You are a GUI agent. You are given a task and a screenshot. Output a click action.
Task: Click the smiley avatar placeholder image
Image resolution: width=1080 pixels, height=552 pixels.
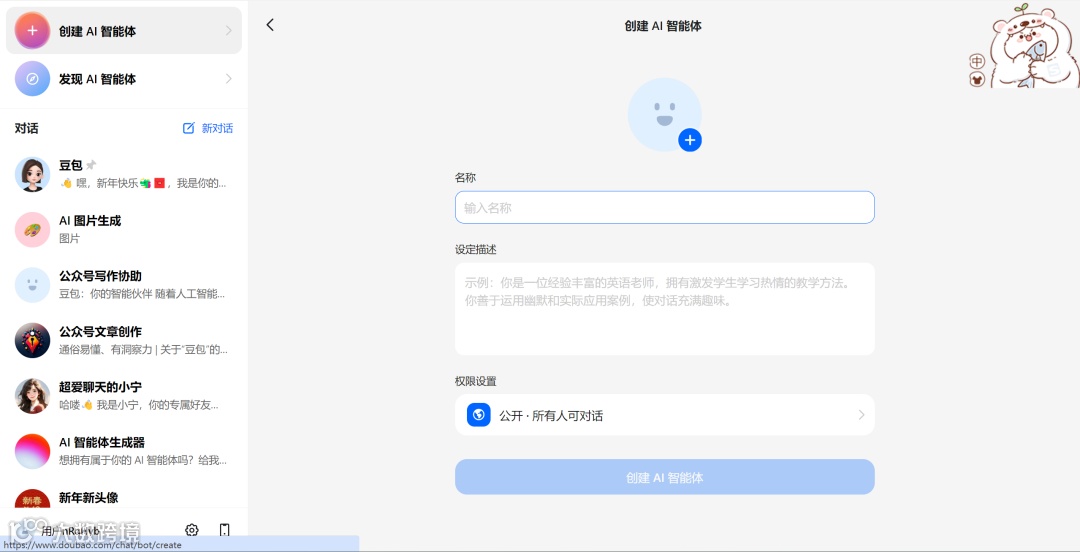[x=664, y=114]
